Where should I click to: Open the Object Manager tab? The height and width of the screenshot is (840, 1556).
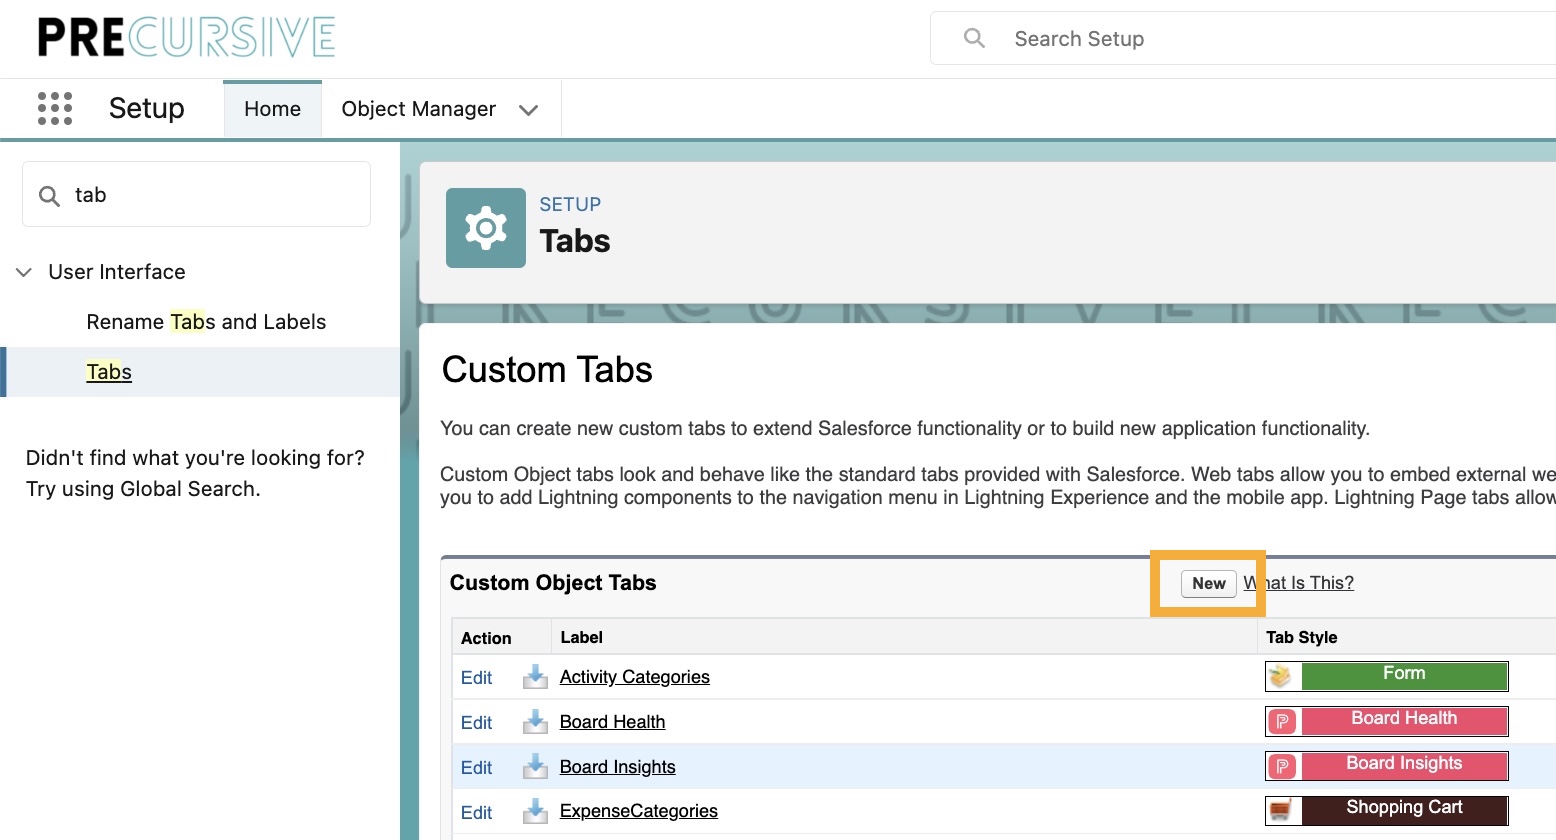pos(418,109)
